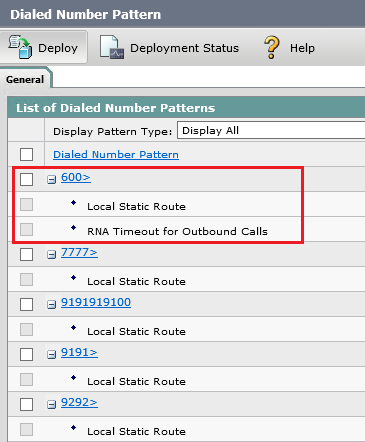
Task: Check the box for pattern 9191>
Action: point(26,354)
